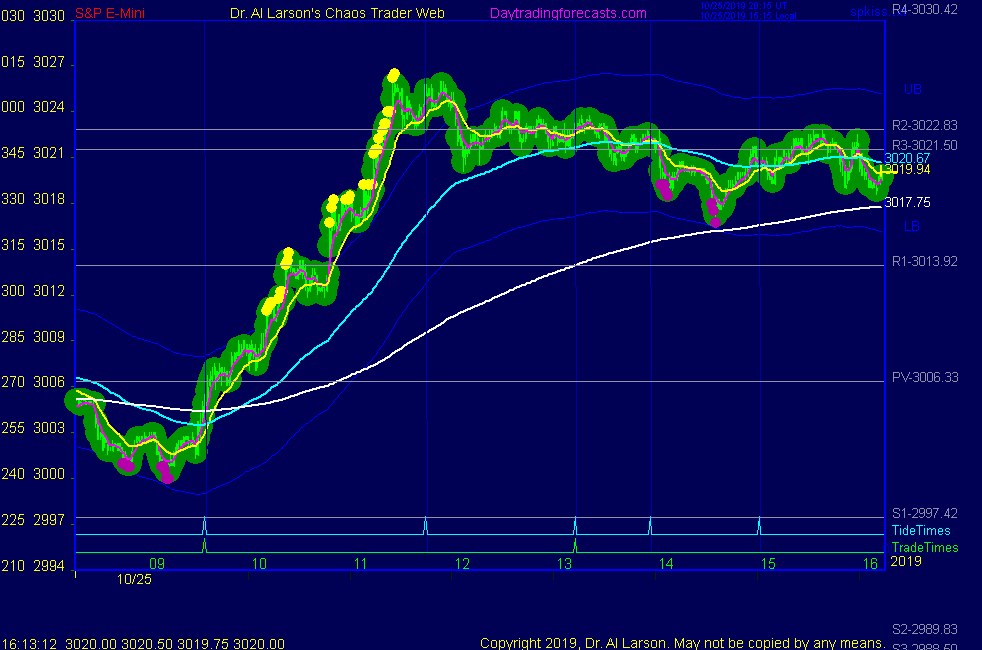
Task: Select hour 09 on the time axis
Action: click(157, 564)
